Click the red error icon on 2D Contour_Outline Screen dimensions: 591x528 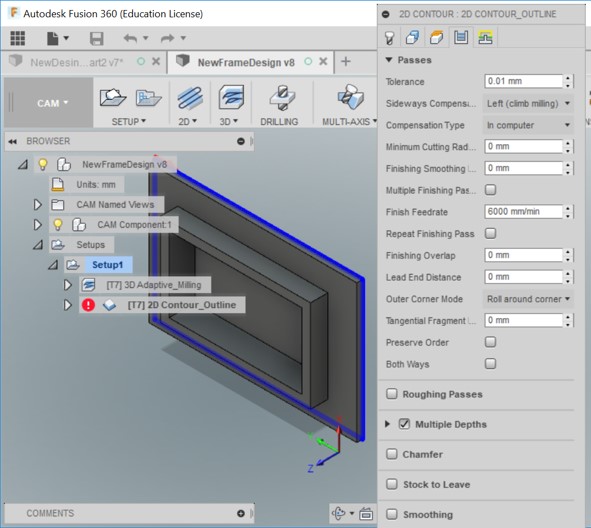[88, 305]
